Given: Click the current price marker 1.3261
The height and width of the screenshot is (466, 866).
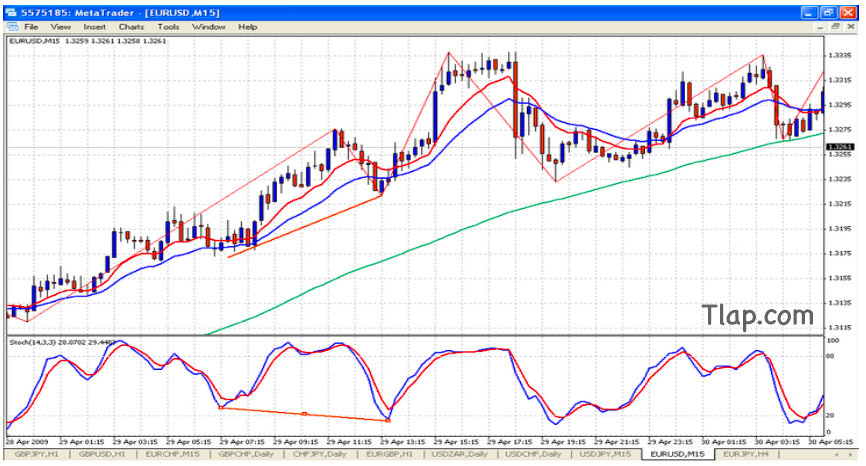Looking at the screenshot, I should pyautogui.click(x=840, y=147).
